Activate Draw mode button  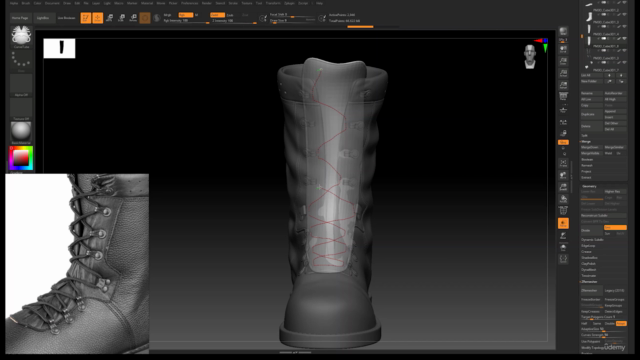98,18
